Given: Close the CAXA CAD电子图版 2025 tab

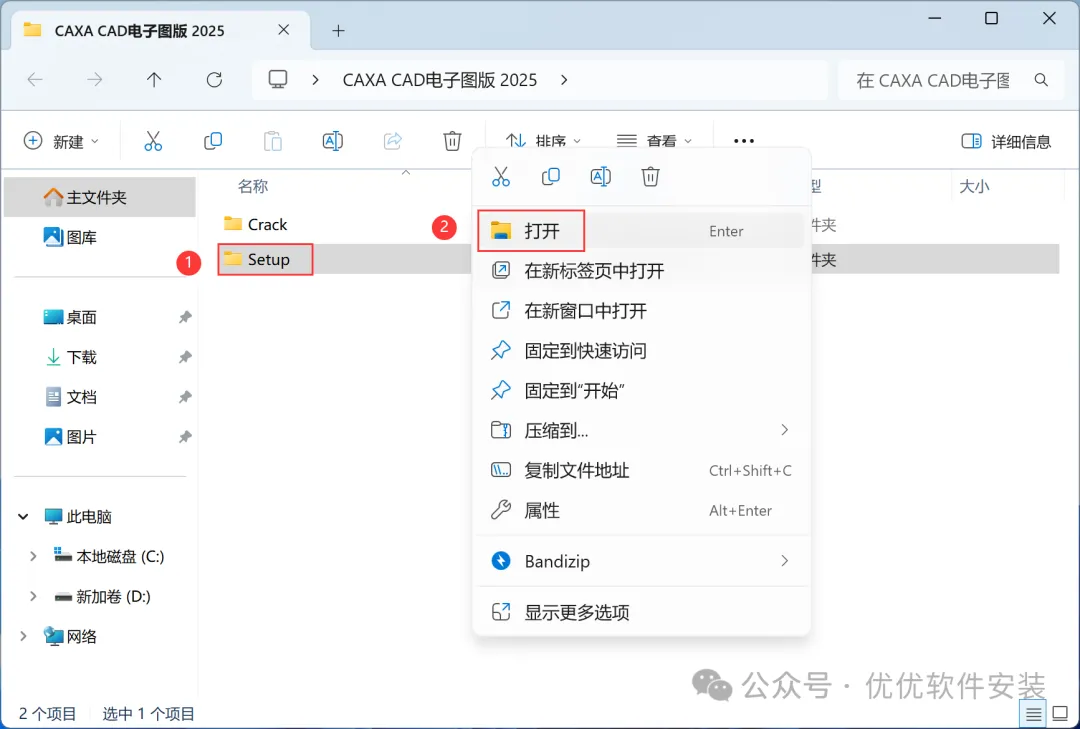Looking at the screenshot, I should [283, 30].
